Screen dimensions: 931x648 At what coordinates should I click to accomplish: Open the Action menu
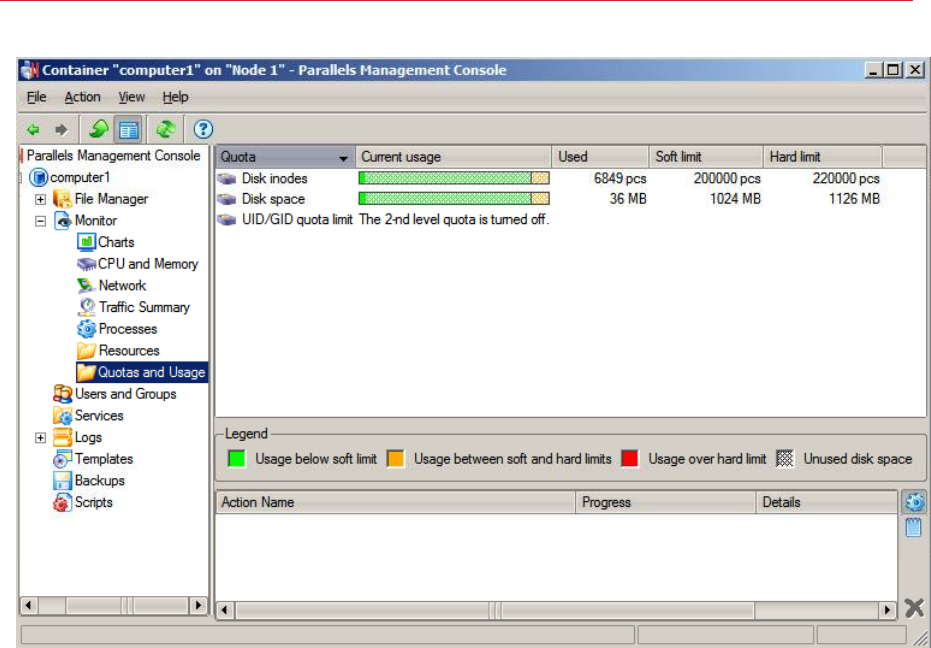click(83, 97)
